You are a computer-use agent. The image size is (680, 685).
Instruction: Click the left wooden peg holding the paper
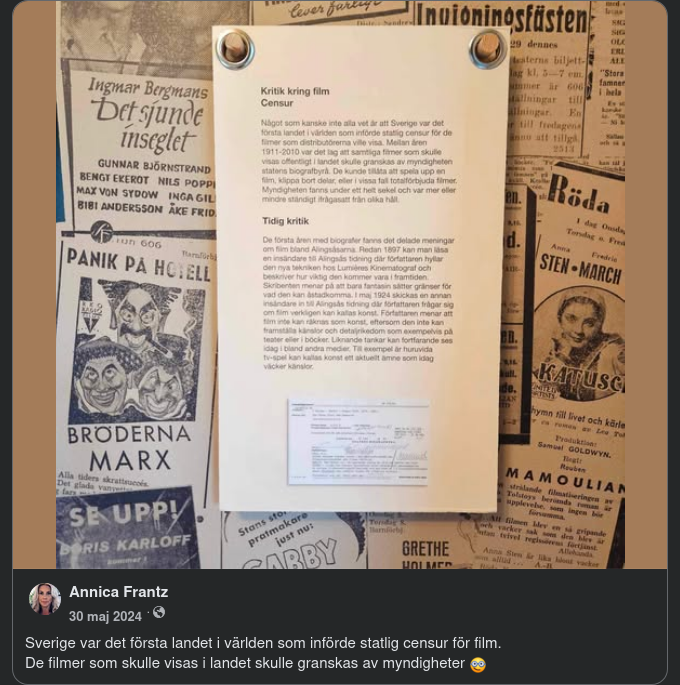(235, 49)
